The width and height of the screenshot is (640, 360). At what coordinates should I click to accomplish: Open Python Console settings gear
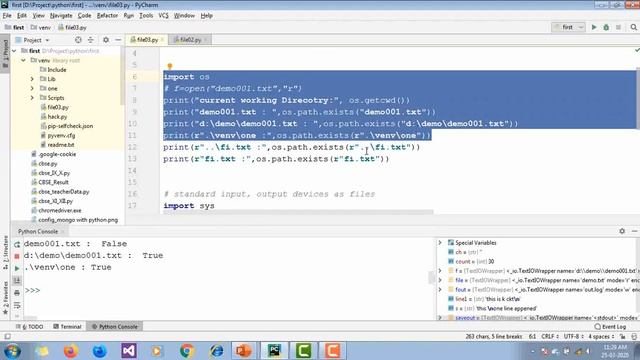[x=622, y=231]
